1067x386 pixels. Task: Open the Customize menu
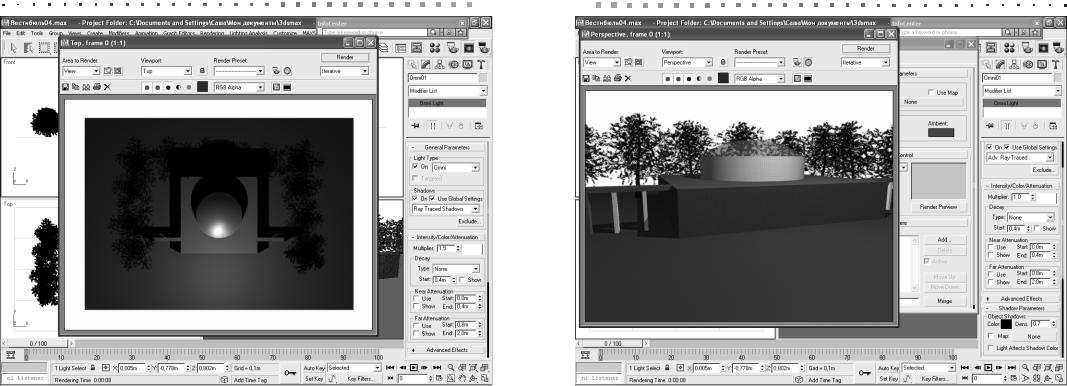[x=284, y=33]
